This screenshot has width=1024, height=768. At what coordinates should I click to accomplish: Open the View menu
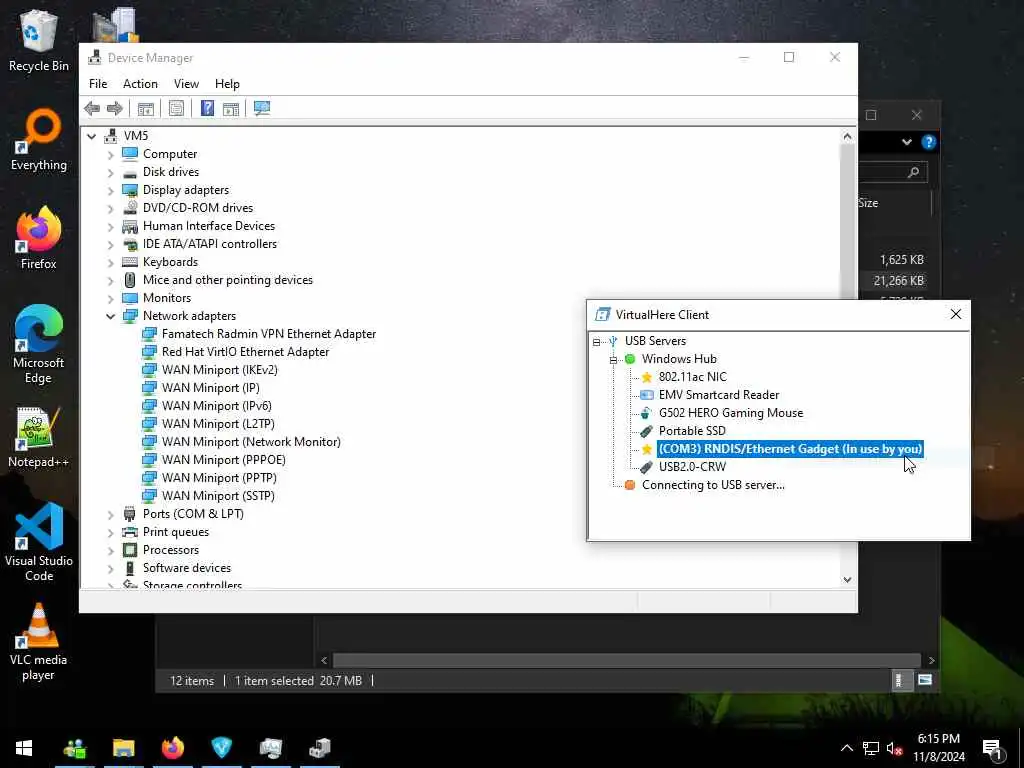pyautogui.click(x=186, y=84)
